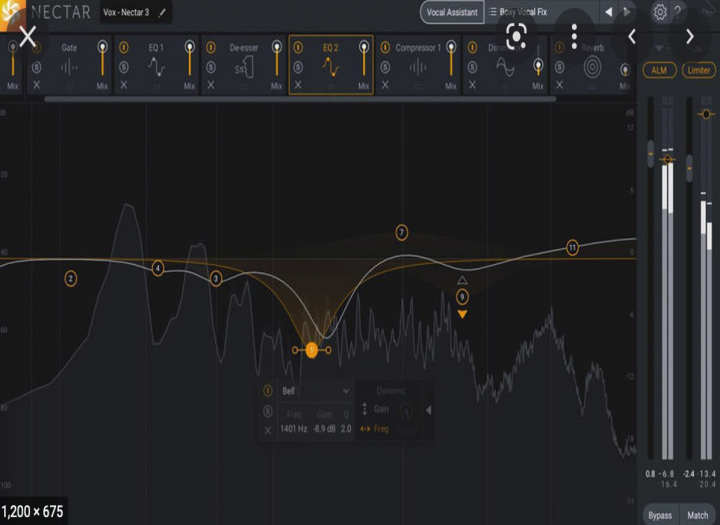Select the Reverb module tab
The image size is (720, 525).
tap(593, 64)
